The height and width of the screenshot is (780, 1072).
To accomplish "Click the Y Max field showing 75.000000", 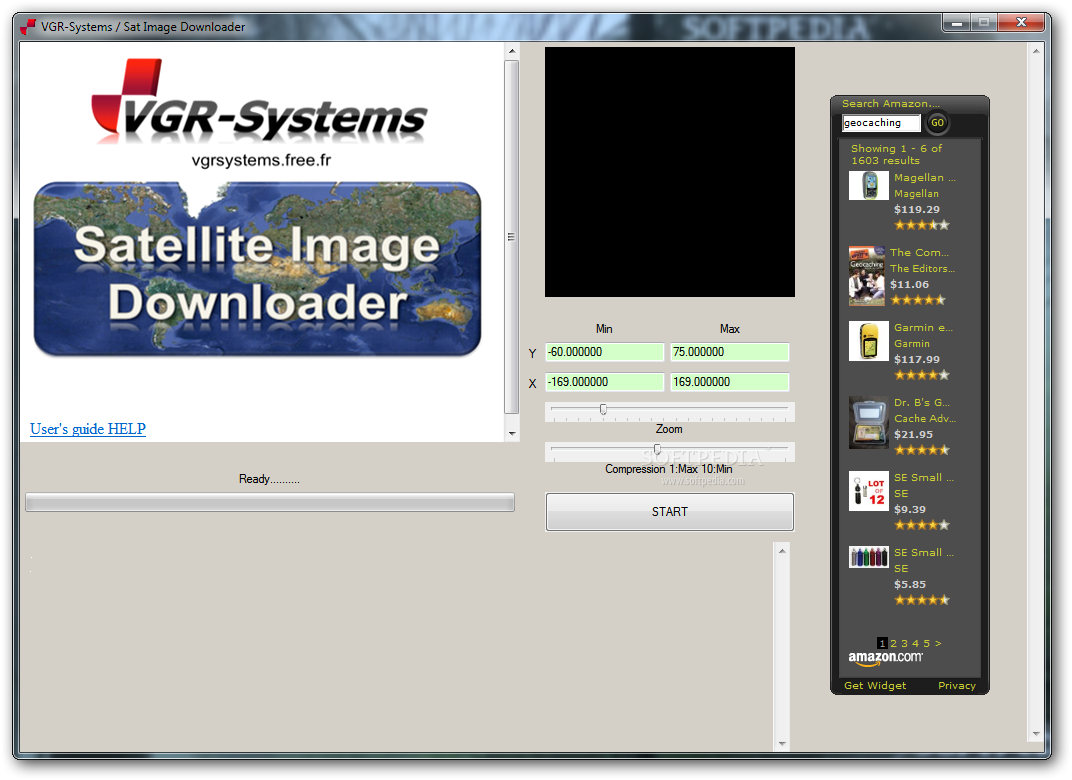I will (x=729, y=352).
